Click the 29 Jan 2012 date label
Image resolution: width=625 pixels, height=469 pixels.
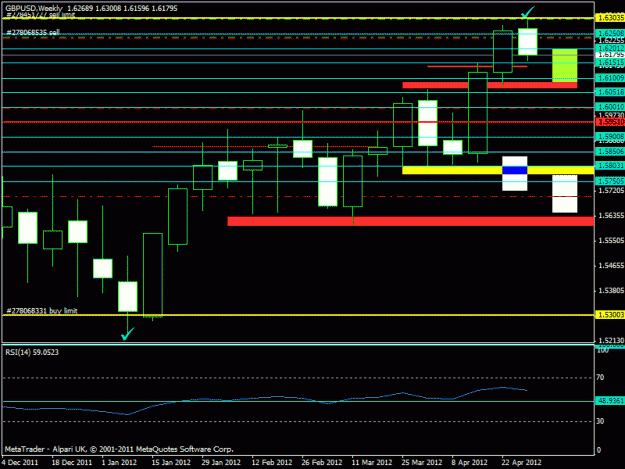(x=221, y=462)
